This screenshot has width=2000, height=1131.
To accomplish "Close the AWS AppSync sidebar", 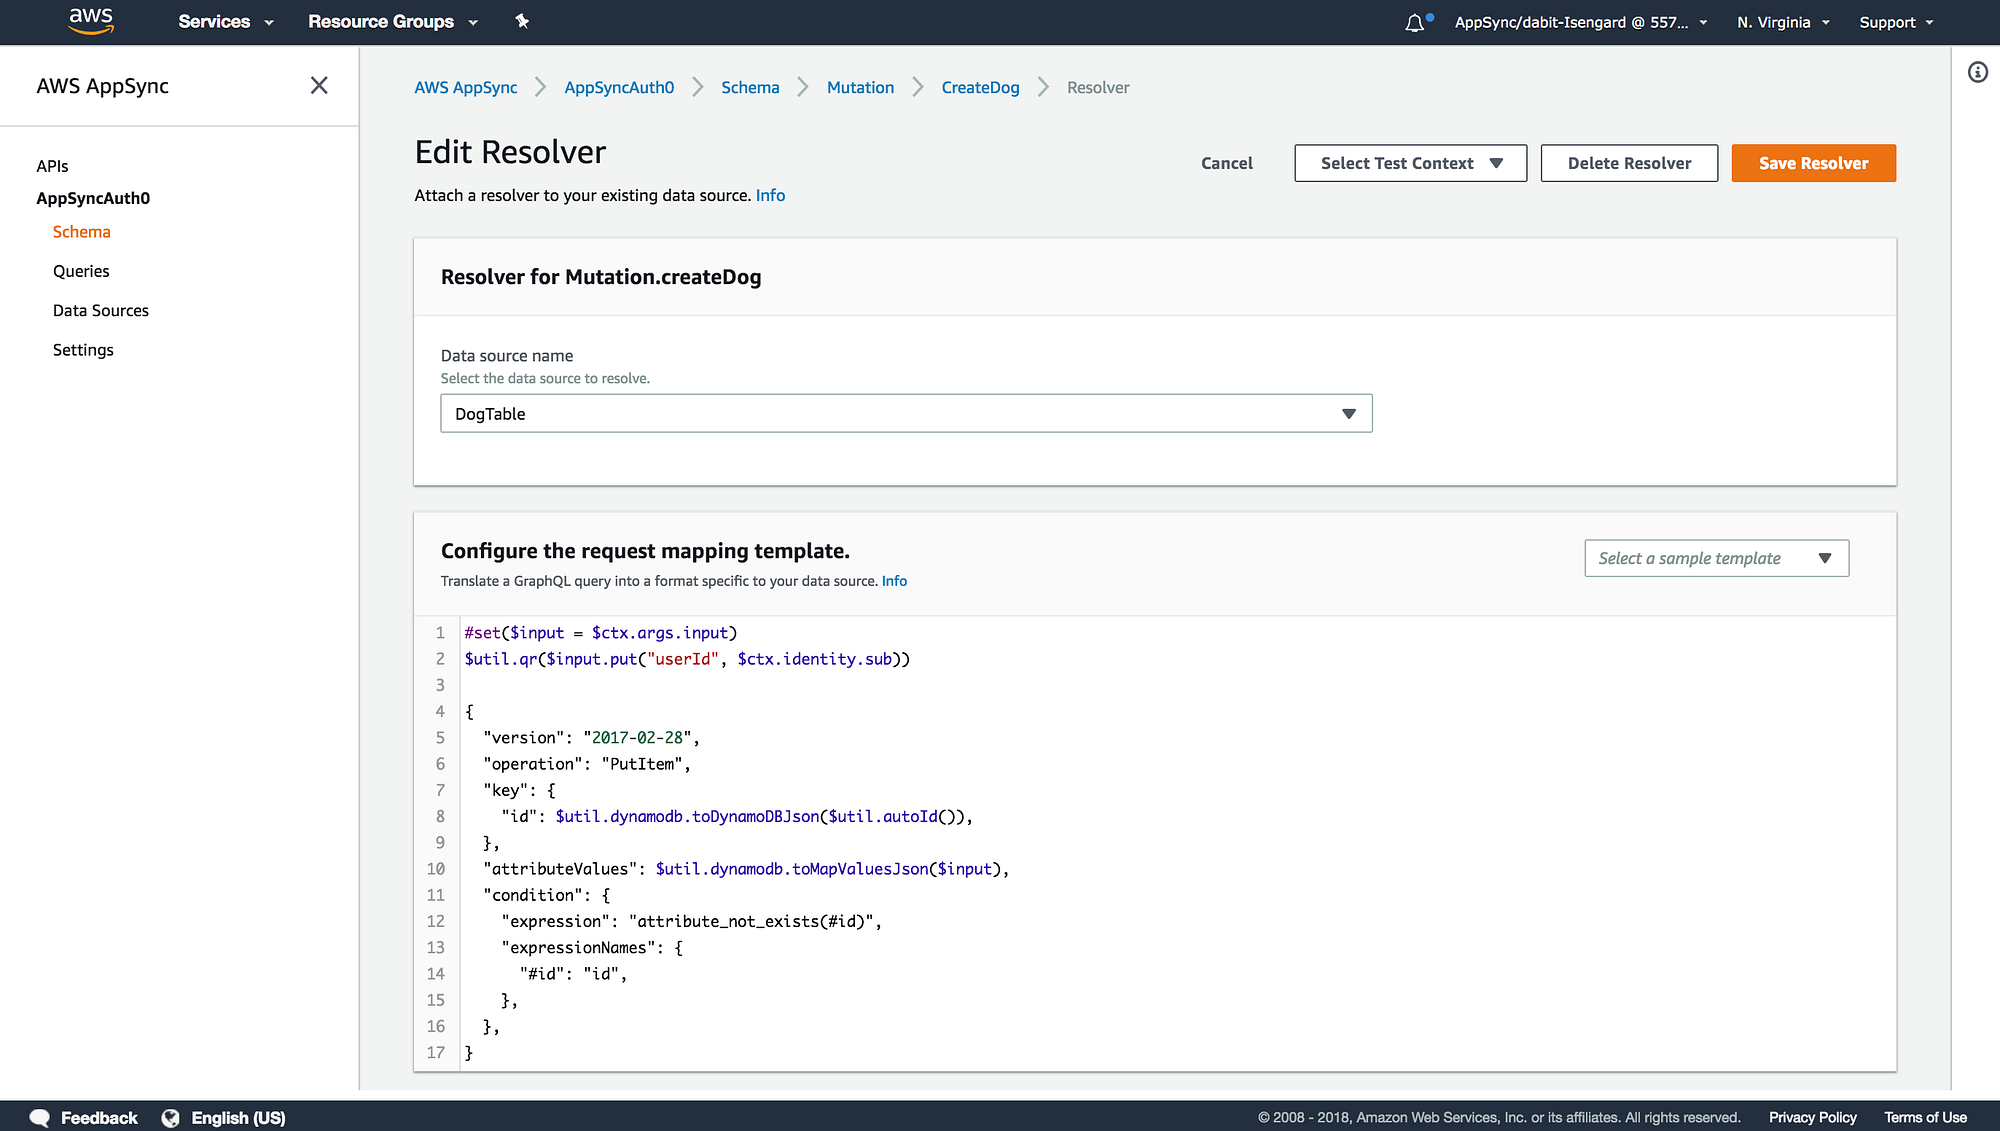I will 319,86.
